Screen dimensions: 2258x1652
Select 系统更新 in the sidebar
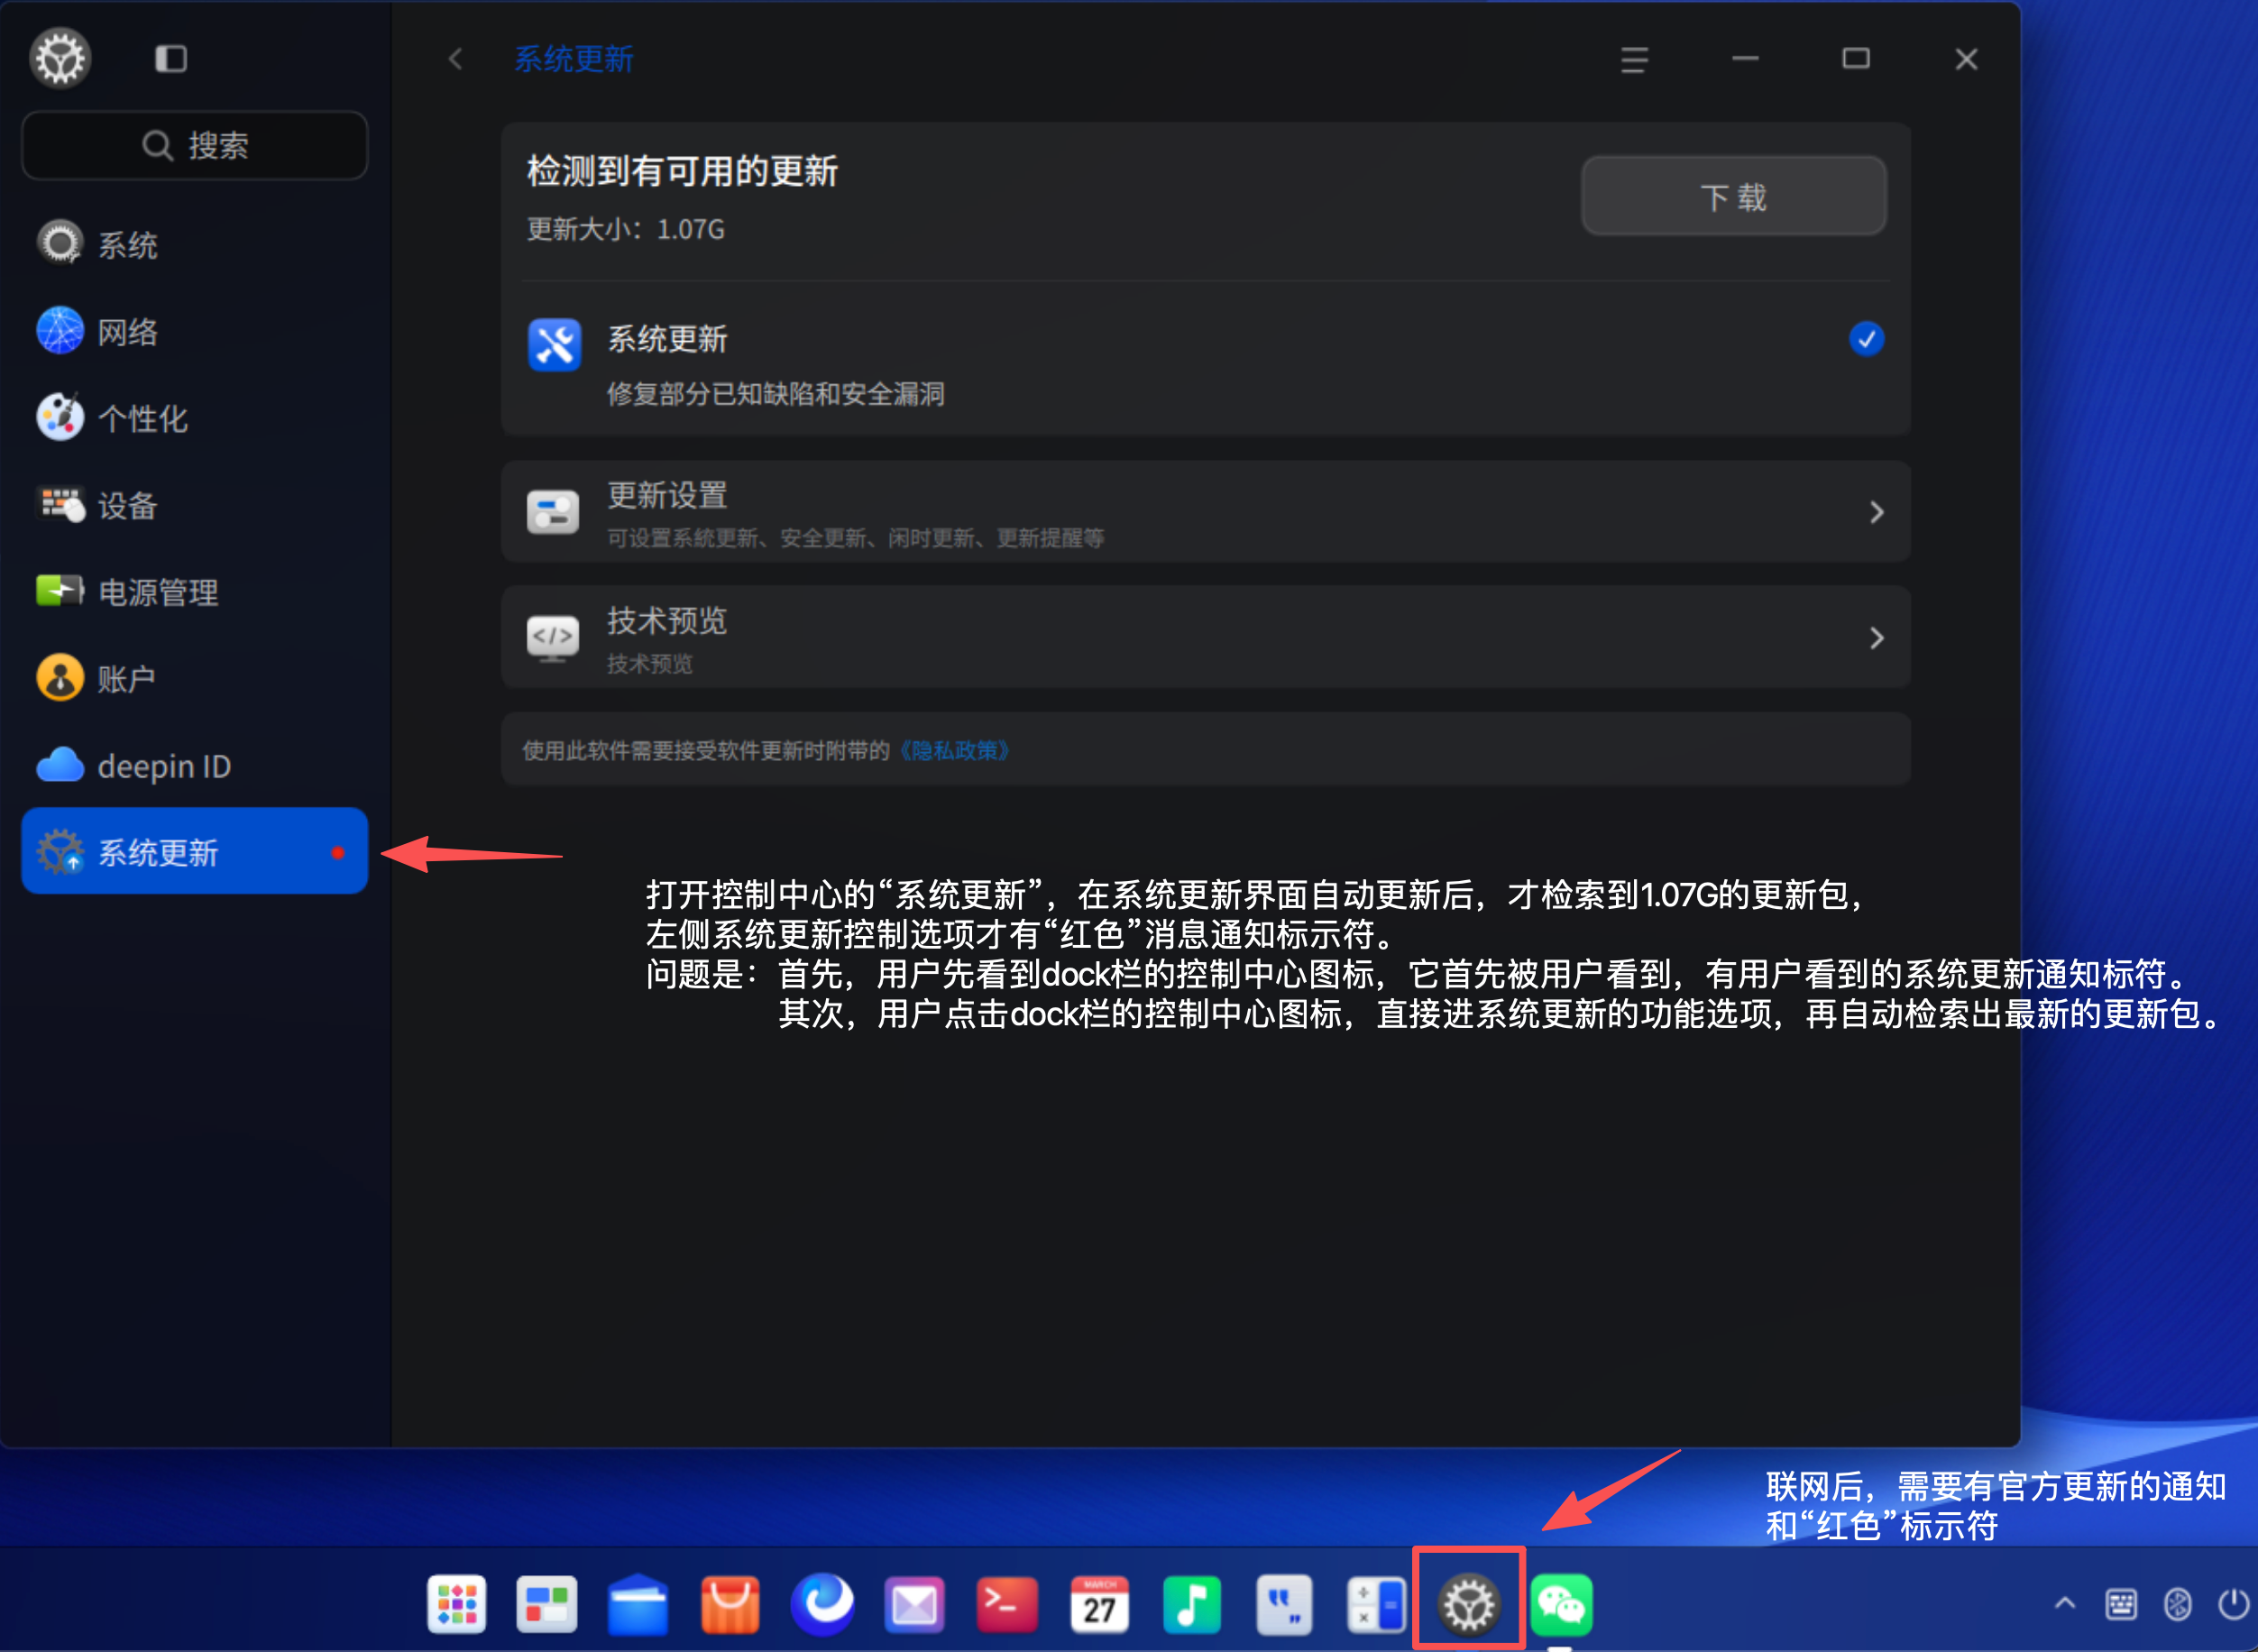point(195,852)
